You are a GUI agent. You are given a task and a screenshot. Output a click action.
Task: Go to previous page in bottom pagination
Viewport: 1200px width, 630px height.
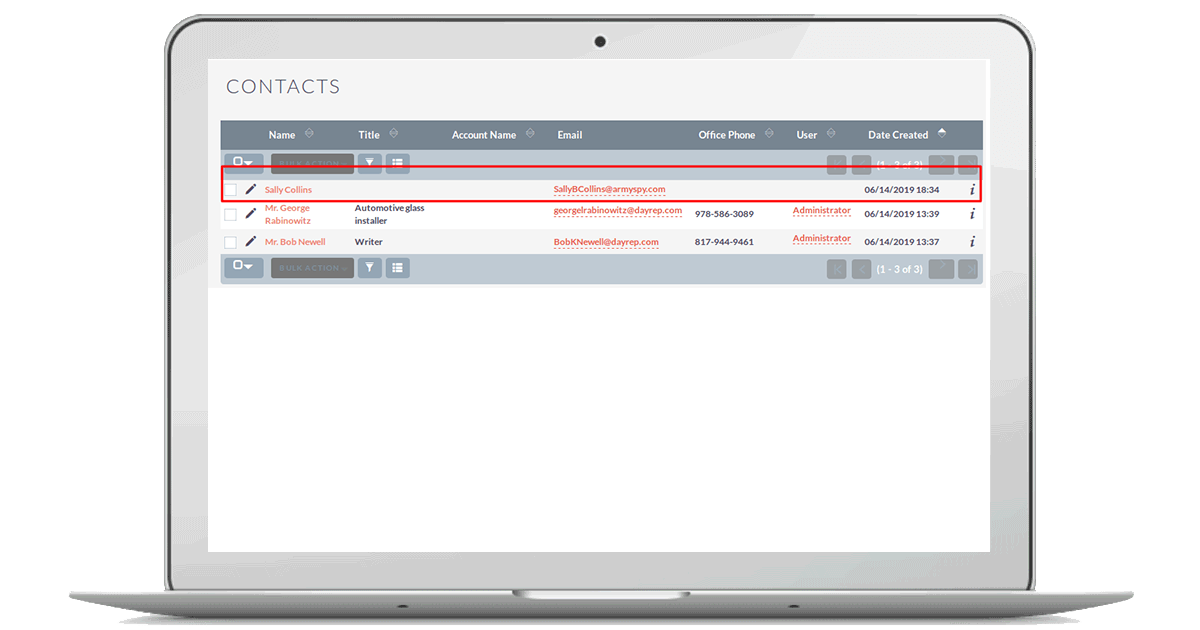(861, 268)
